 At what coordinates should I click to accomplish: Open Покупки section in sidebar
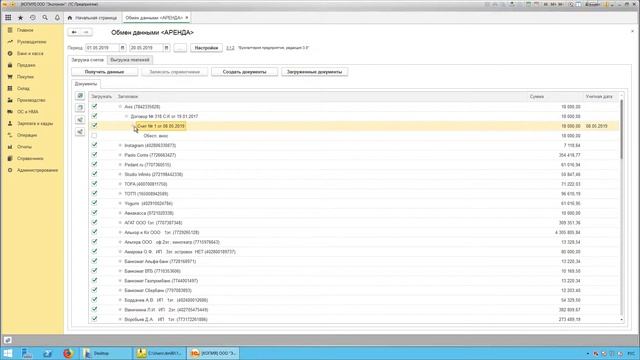[25, 77]
